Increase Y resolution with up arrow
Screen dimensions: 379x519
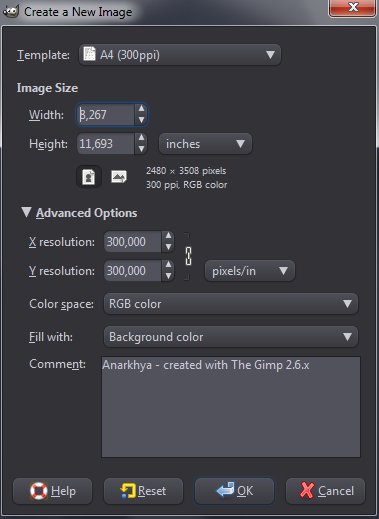pyautogui.click(x=168, y=265)
